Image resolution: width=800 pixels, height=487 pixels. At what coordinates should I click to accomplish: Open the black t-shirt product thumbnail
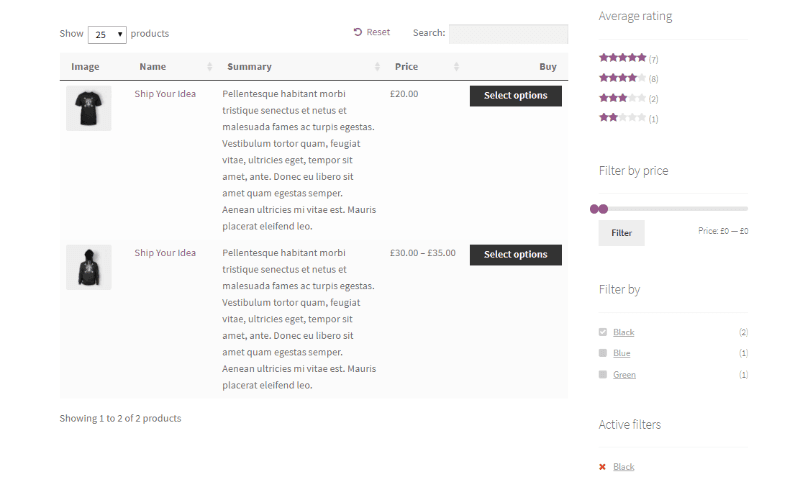point(88,108)
